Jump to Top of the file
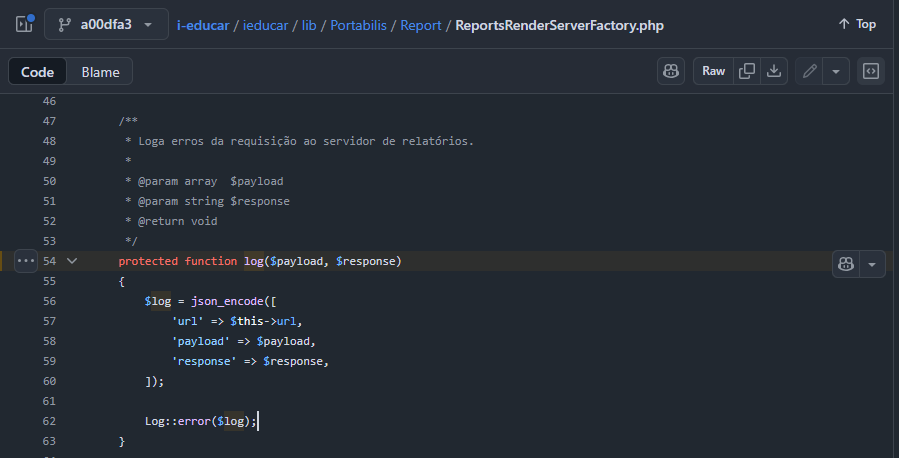Image resolution: width=899 pixels, height=458 pixels. (857, 24)
